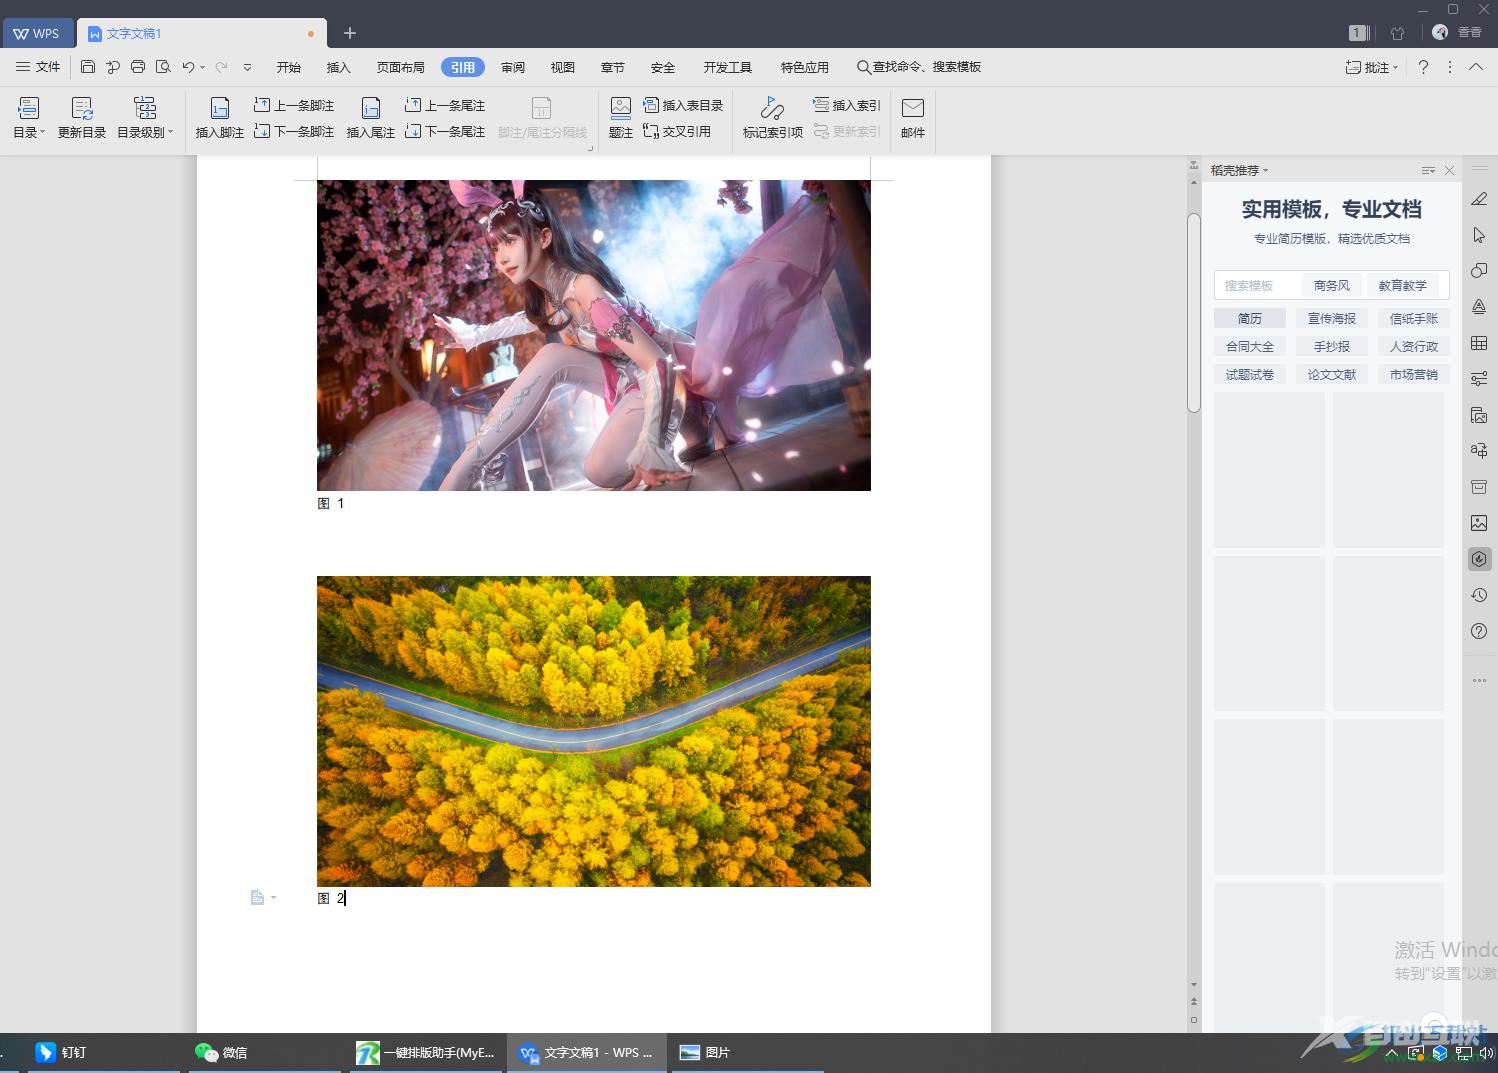Image resolution: width=1498 pixels, height=1073 pixels.
Task: Click the Redo arrow icon
Action: 221,67
